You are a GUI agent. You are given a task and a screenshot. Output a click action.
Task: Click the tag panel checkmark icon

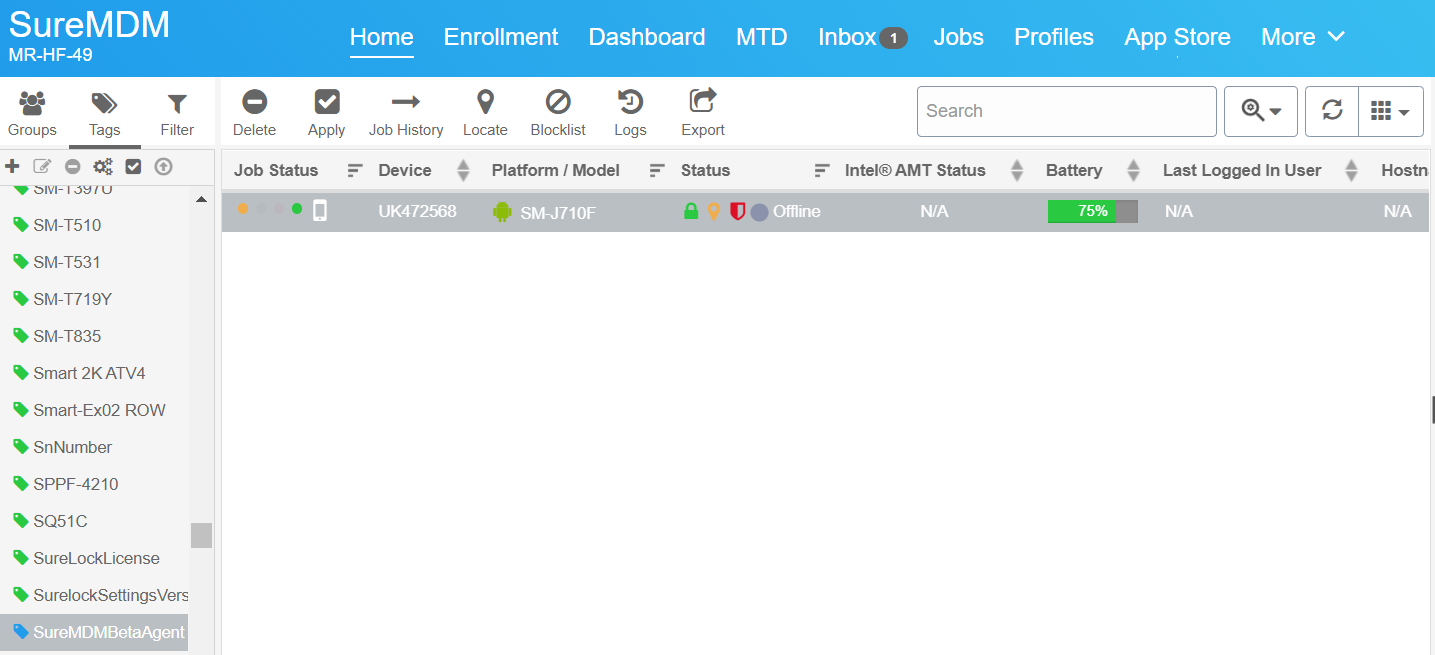(x=133, y=167)
